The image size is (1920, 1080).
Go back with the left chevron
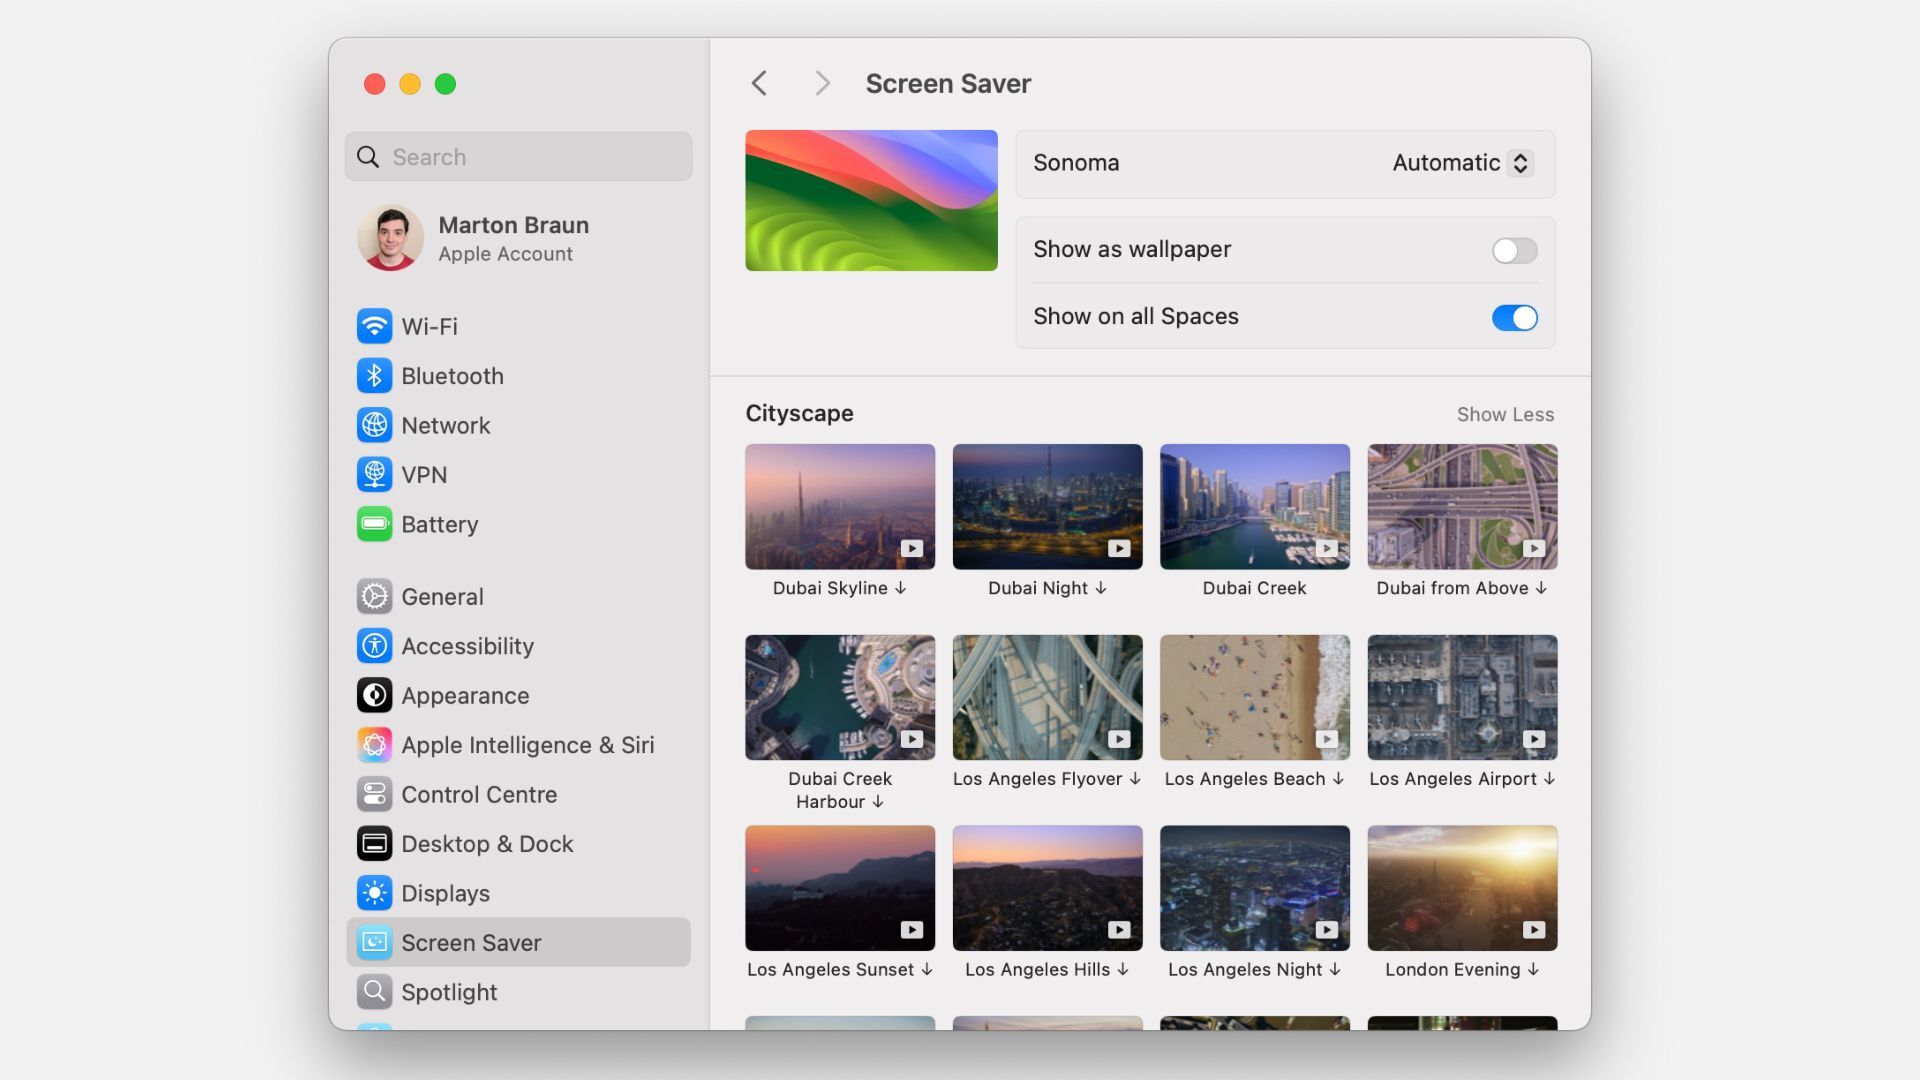click(759, 83)
